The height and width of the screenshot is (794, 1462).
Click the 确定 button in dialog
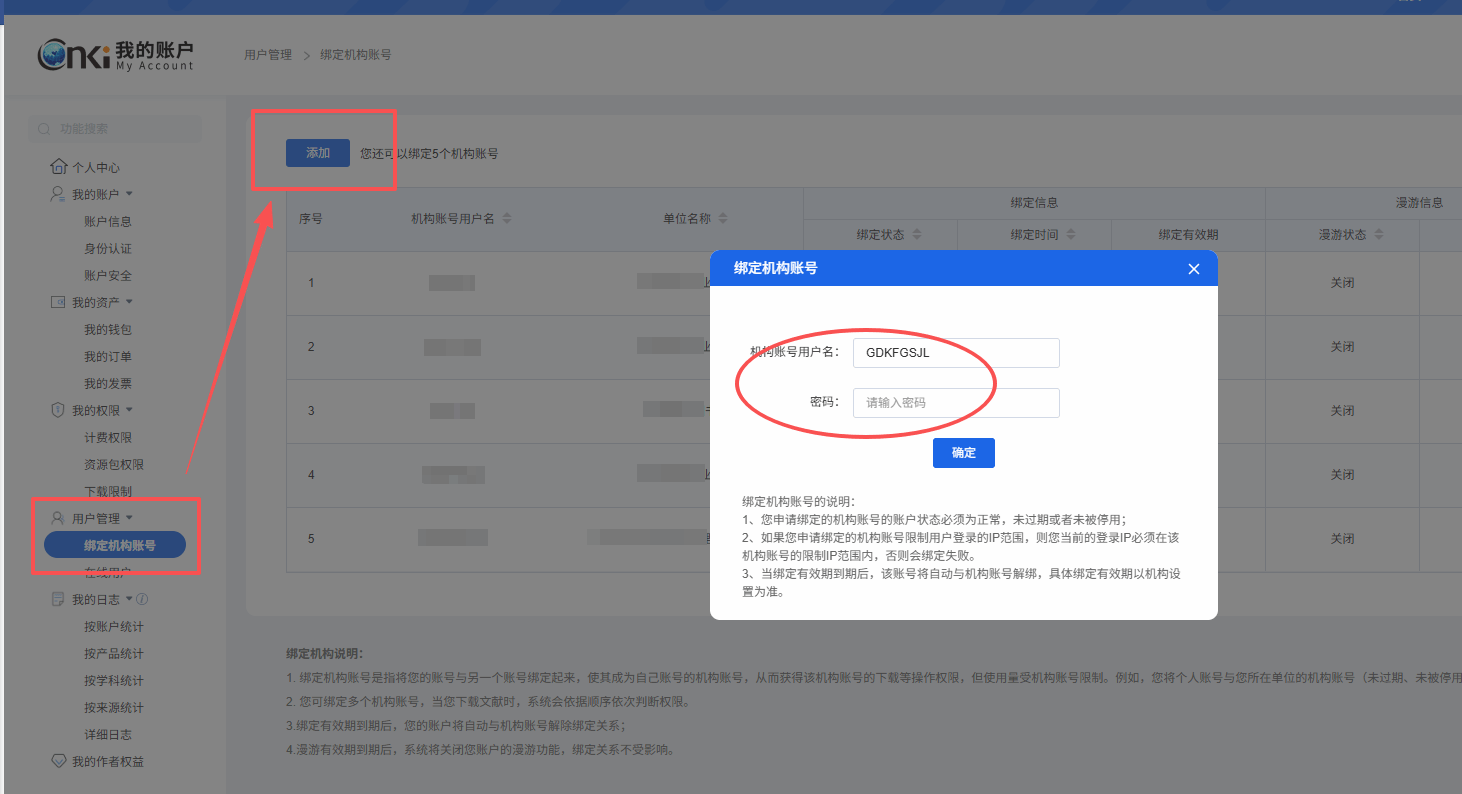click(x=963, y=453)
